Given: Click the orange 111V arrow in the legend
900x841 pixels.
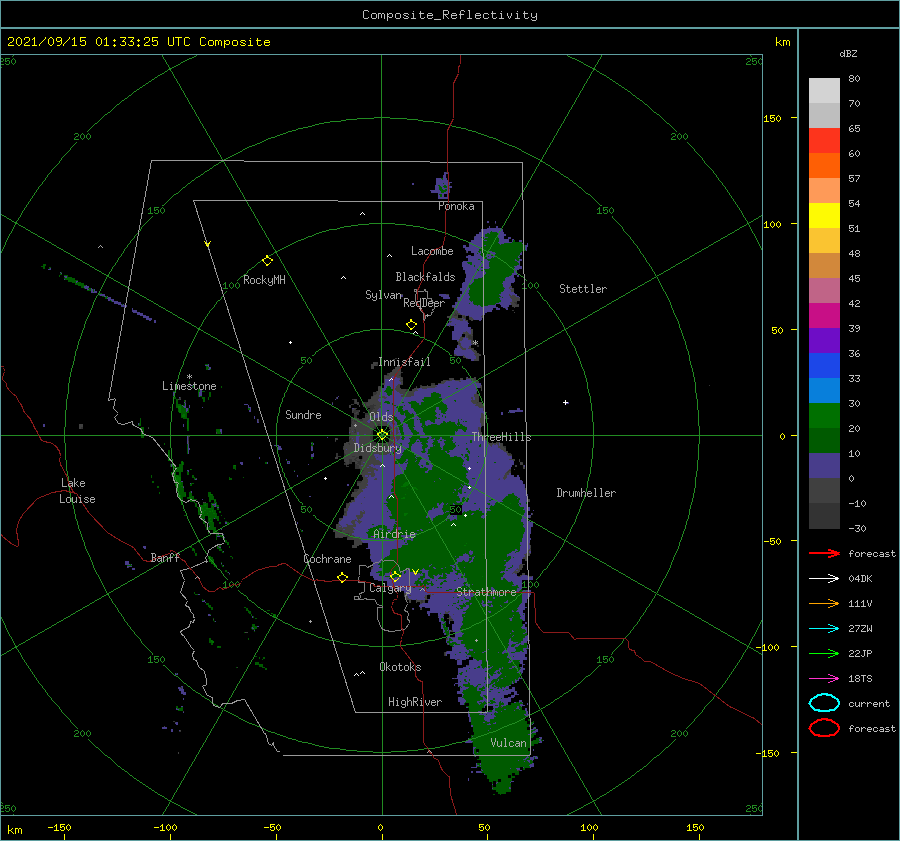Looking at the screenshot, I should [x=824, y=603].
